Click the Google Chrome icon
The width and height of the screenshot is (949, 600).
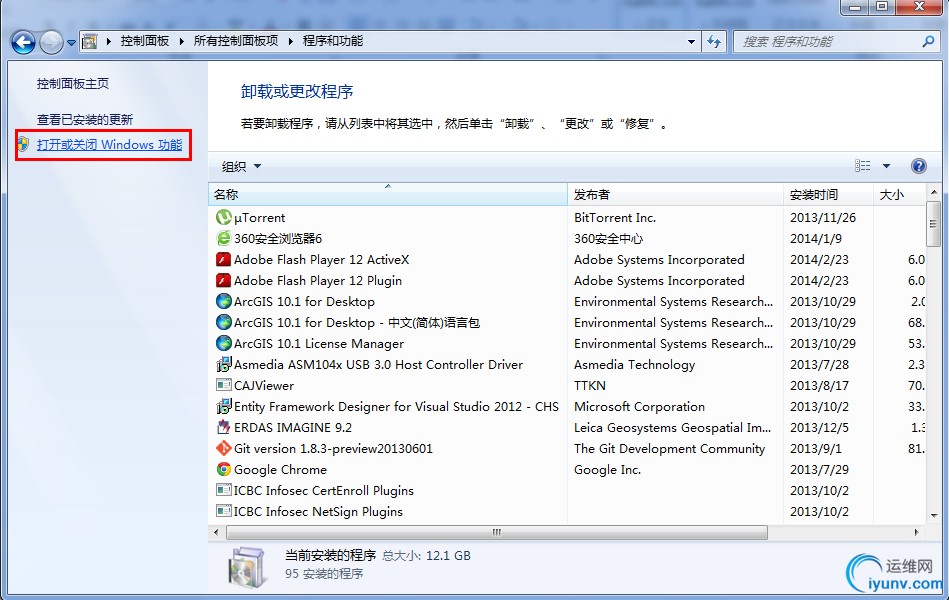(x=224, y=469)
